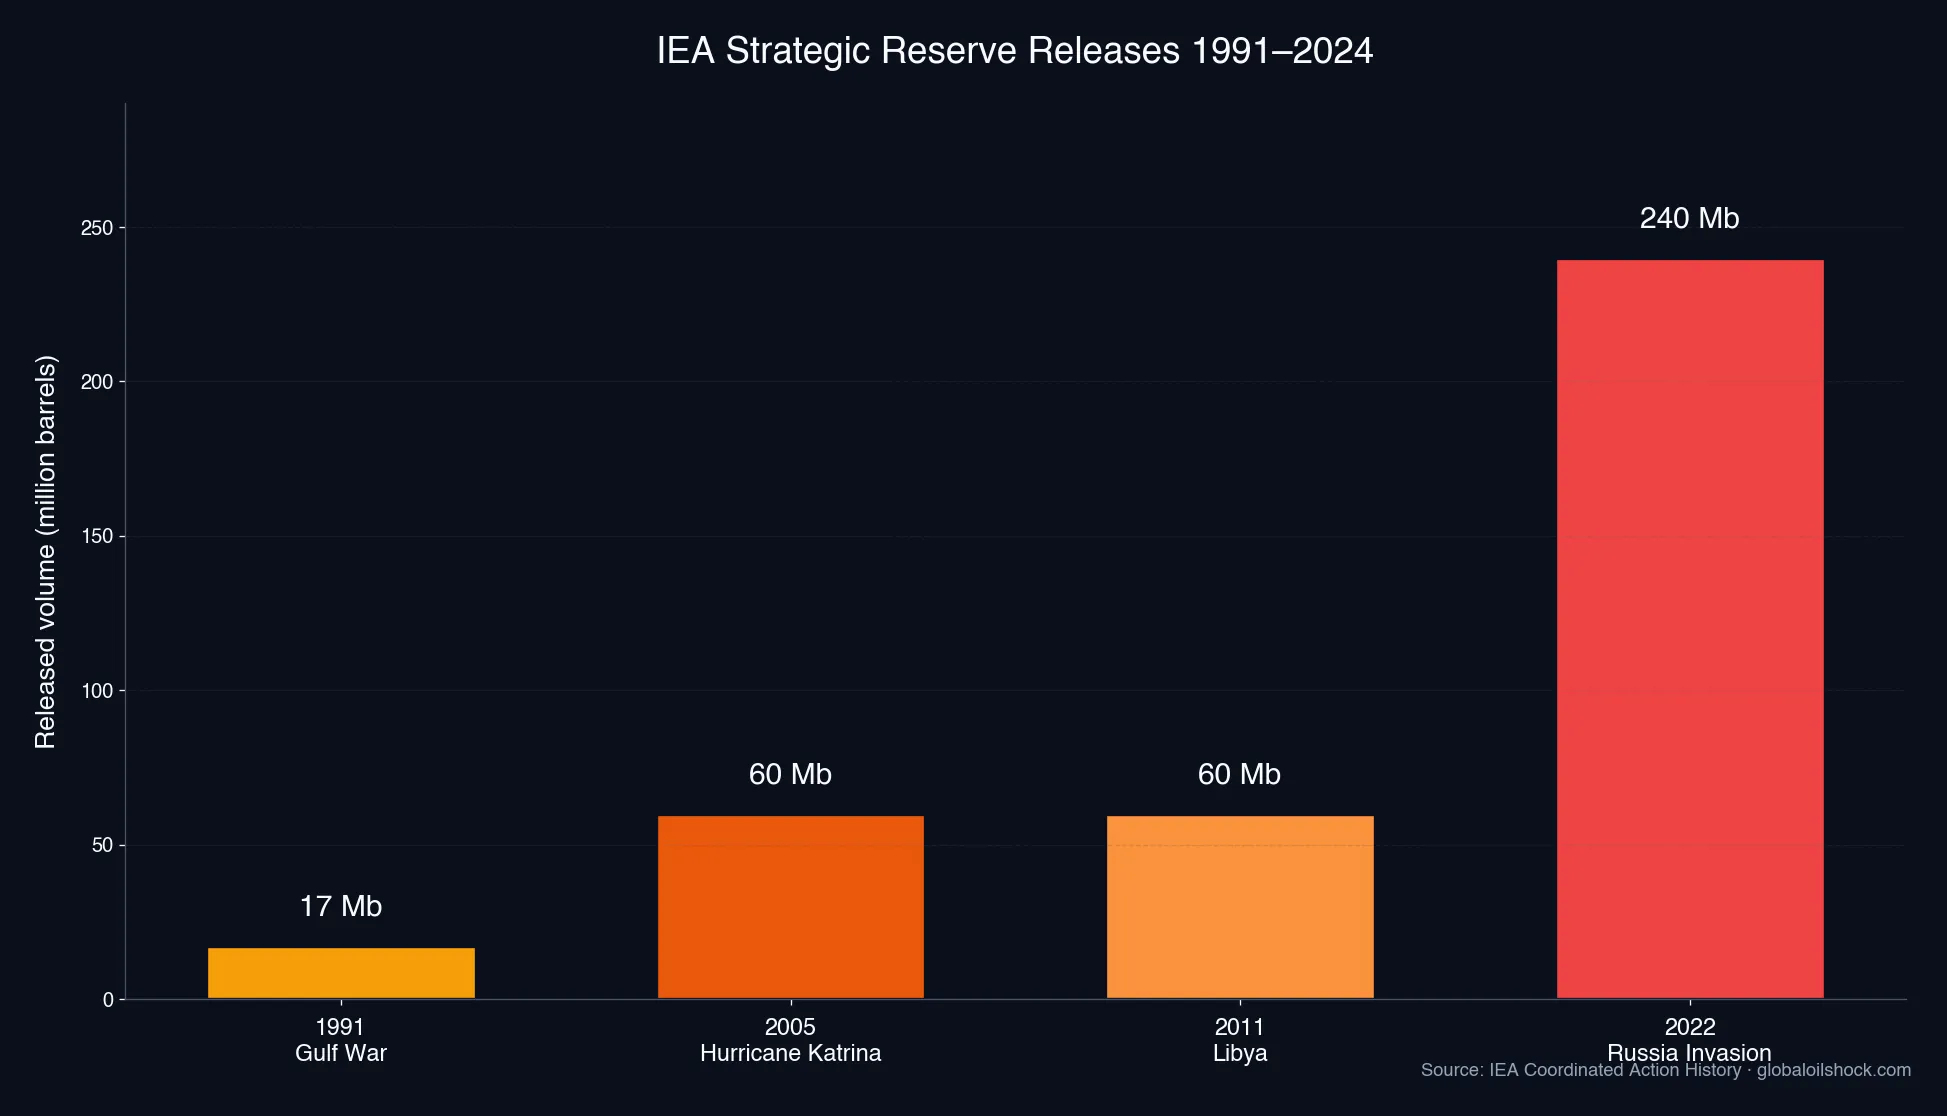Click the 2022 Russia Invasion axis label
The image size is (1947, 1116).
click(1689, 1040)
